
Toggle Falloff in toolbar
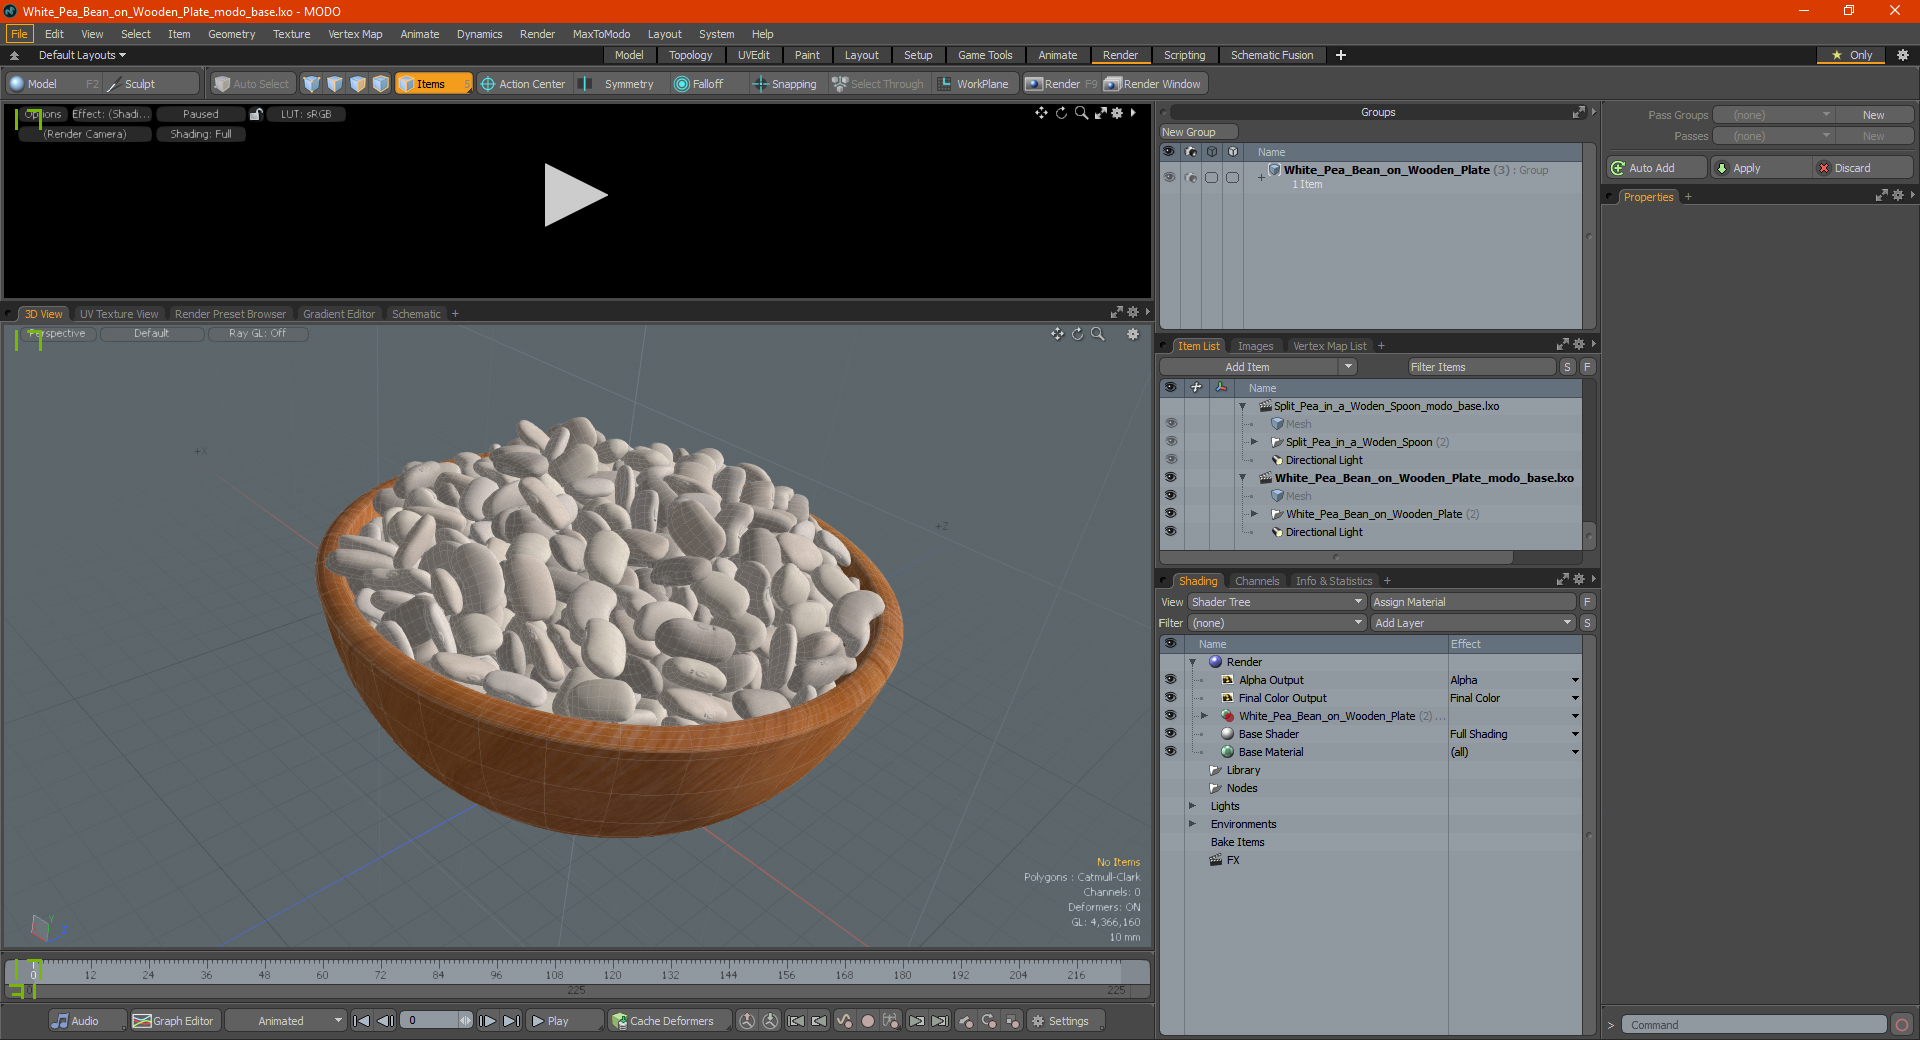point(699,84)
